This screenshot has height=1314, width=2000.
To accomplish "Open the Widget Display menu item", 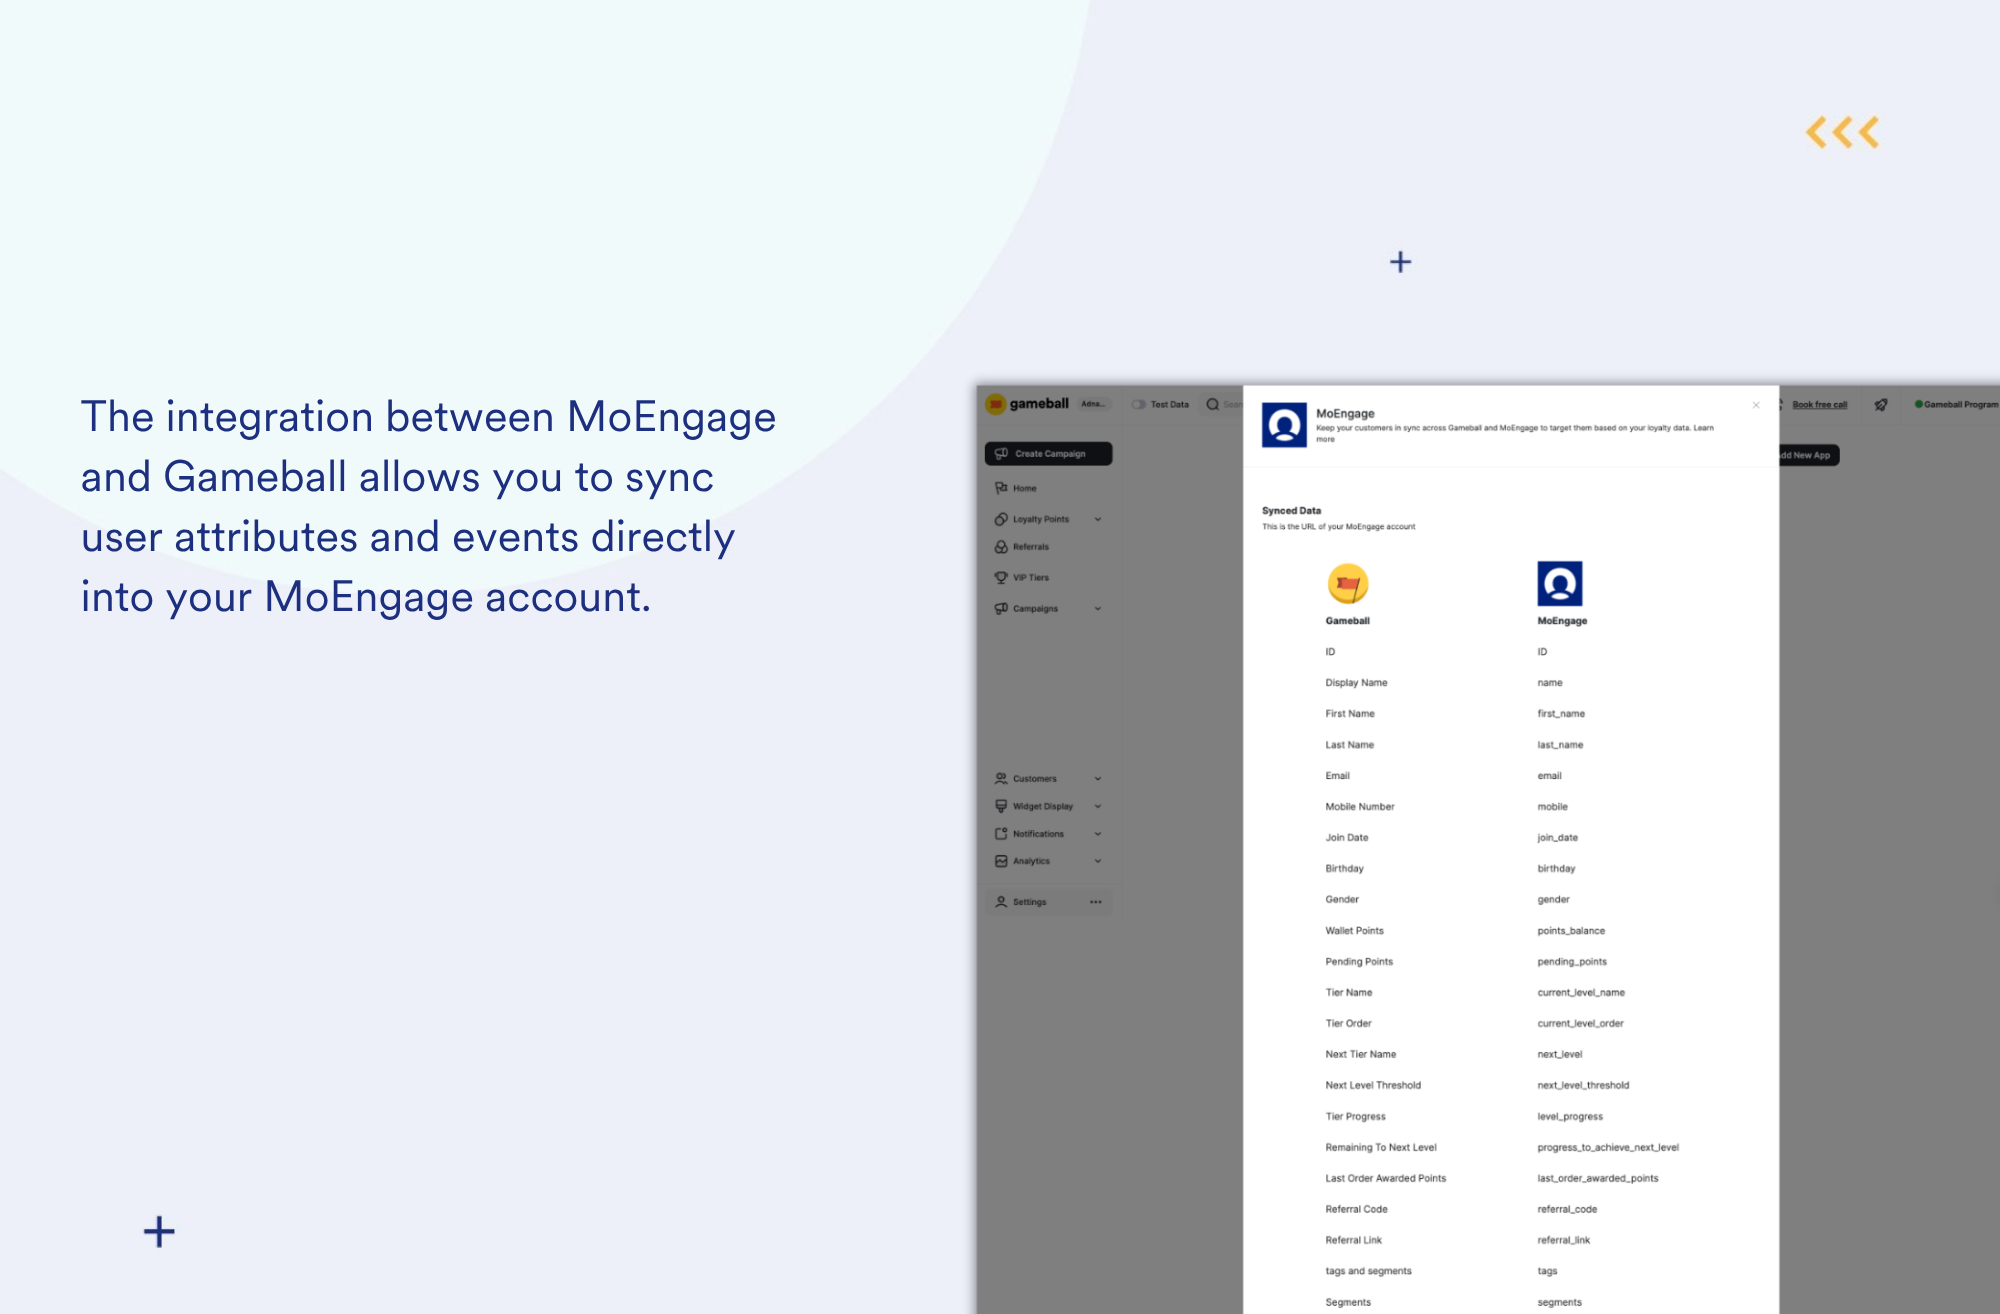I will coord(1043,807).
